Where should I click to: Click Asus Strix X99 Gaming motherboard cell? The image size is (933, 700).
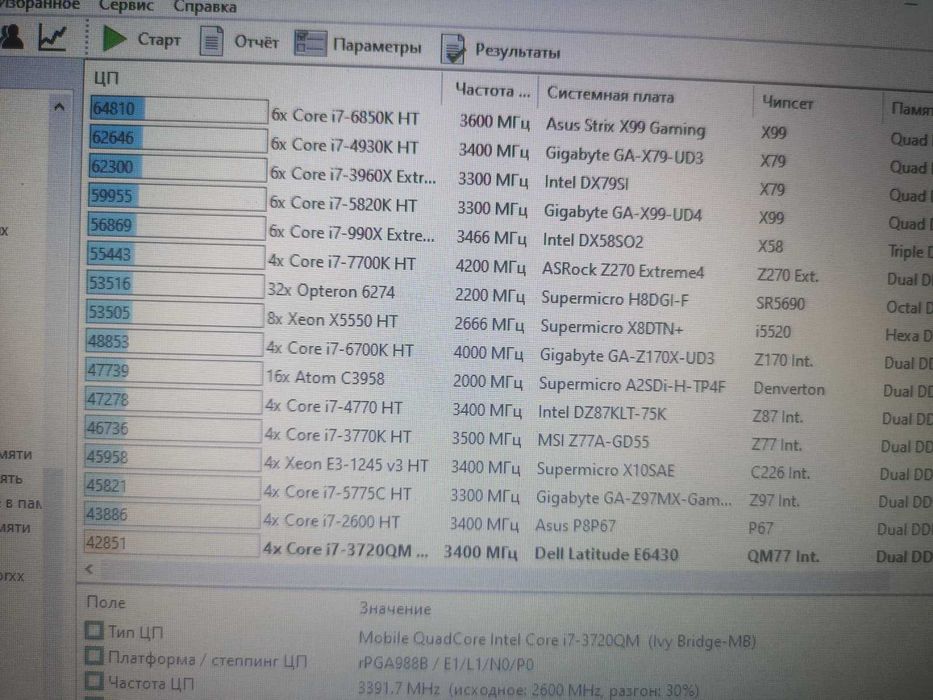(625, 127)
